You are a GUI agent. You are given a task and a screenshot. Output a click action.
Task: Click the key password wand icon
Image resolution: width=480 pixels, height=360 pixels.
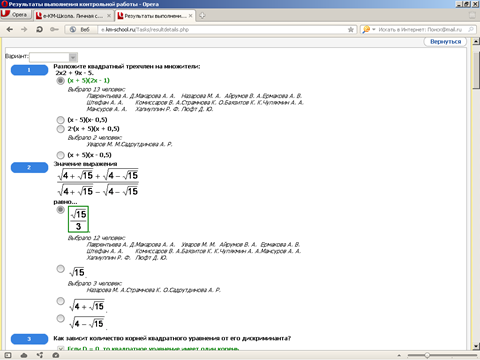click(x=54, y=29)
